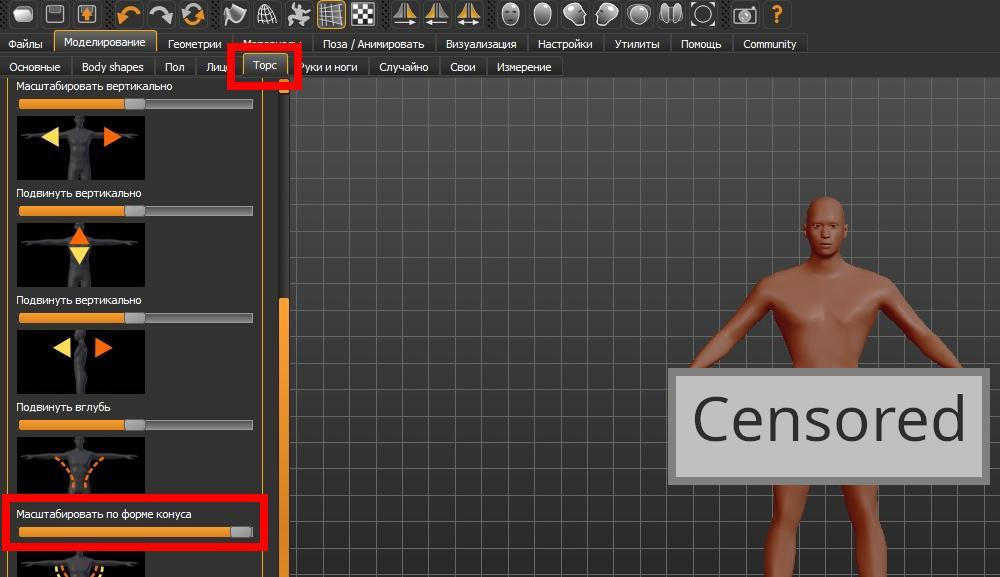Switch to the Пол sub-tab
Viewport: 1000px width, 577px height.
175,67
